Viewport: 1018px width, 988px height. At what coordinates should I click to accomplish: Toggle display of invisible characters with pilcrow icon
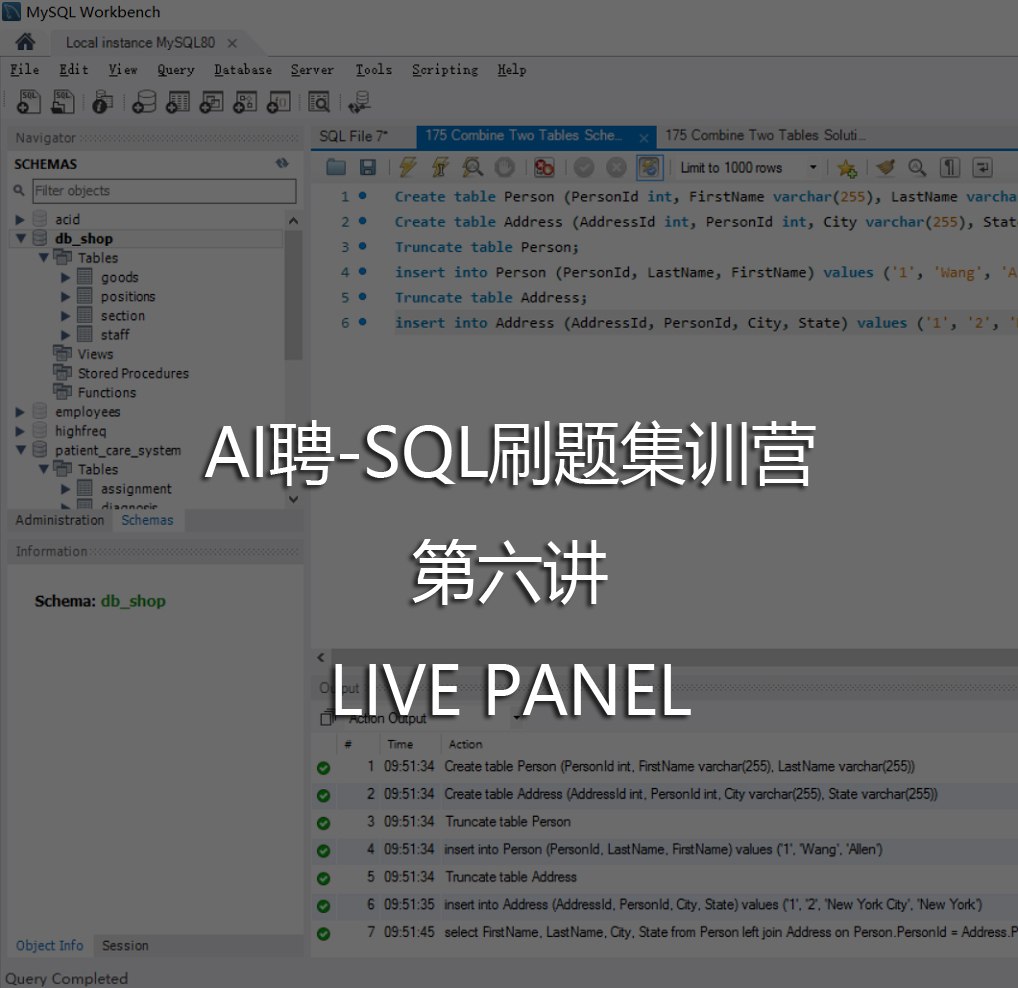pyautogui.click(x=950, y=167)
